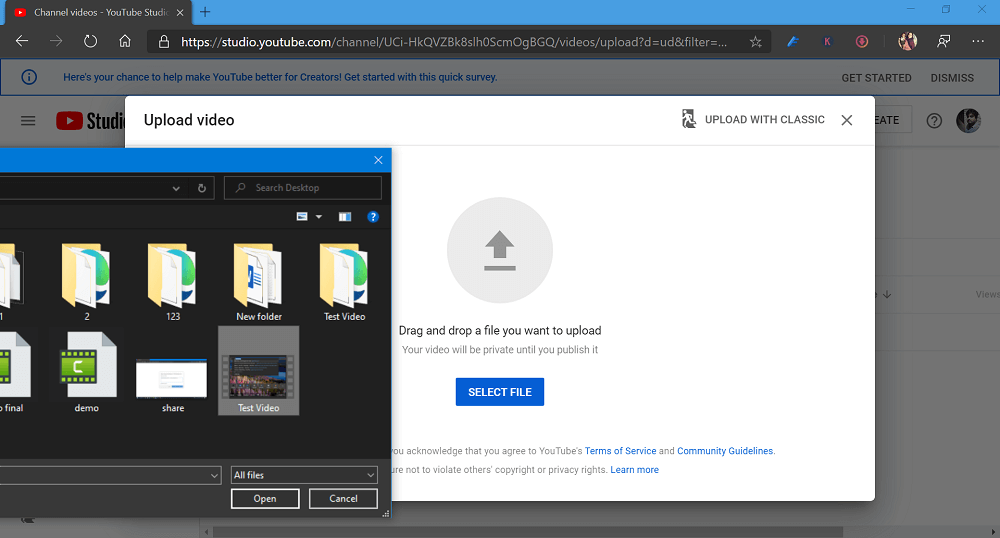Change view layout icon in file dialog

click(302, 217)
